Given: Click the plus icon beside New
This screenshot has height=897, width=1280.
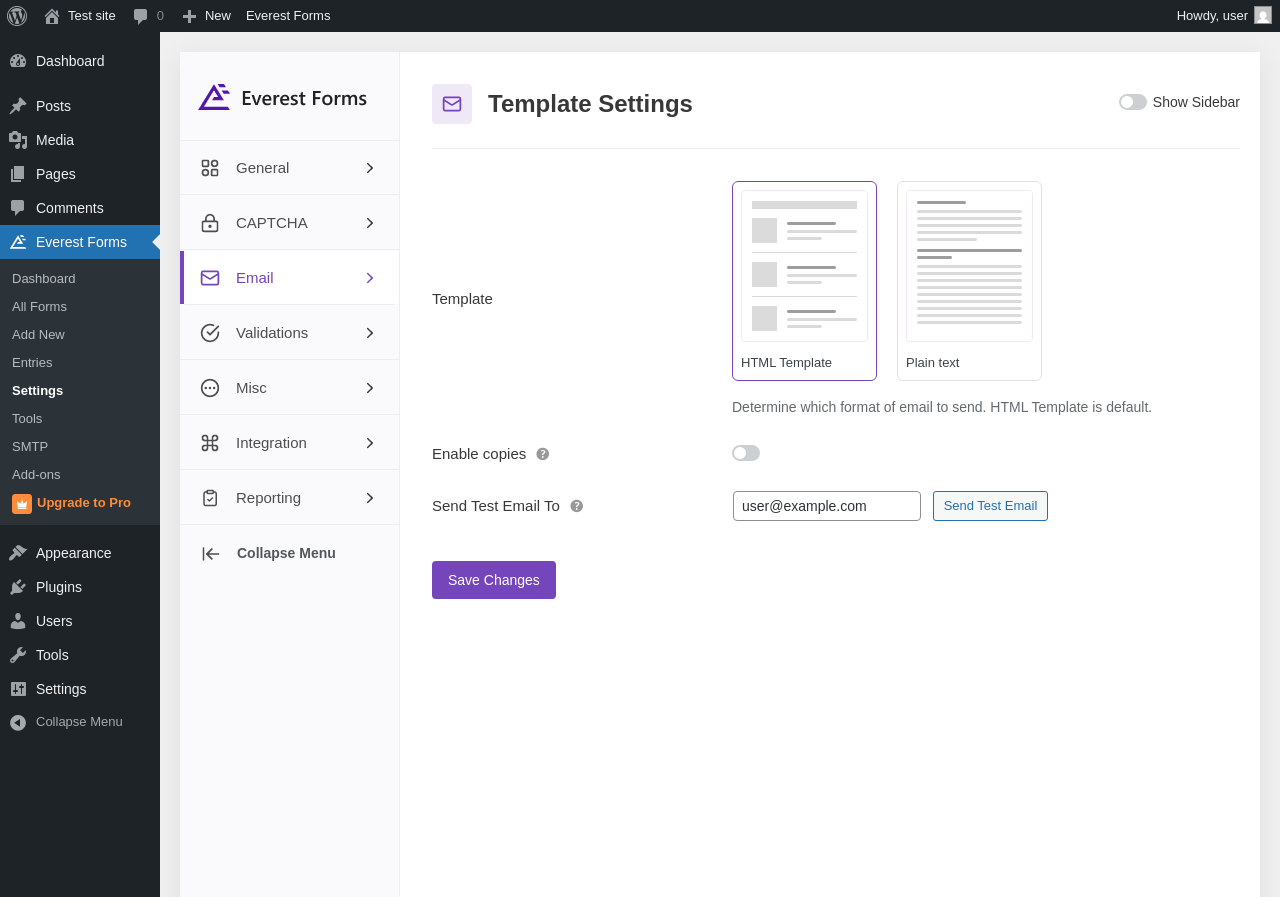Looking at the screenshot, I should coord(189,16).
